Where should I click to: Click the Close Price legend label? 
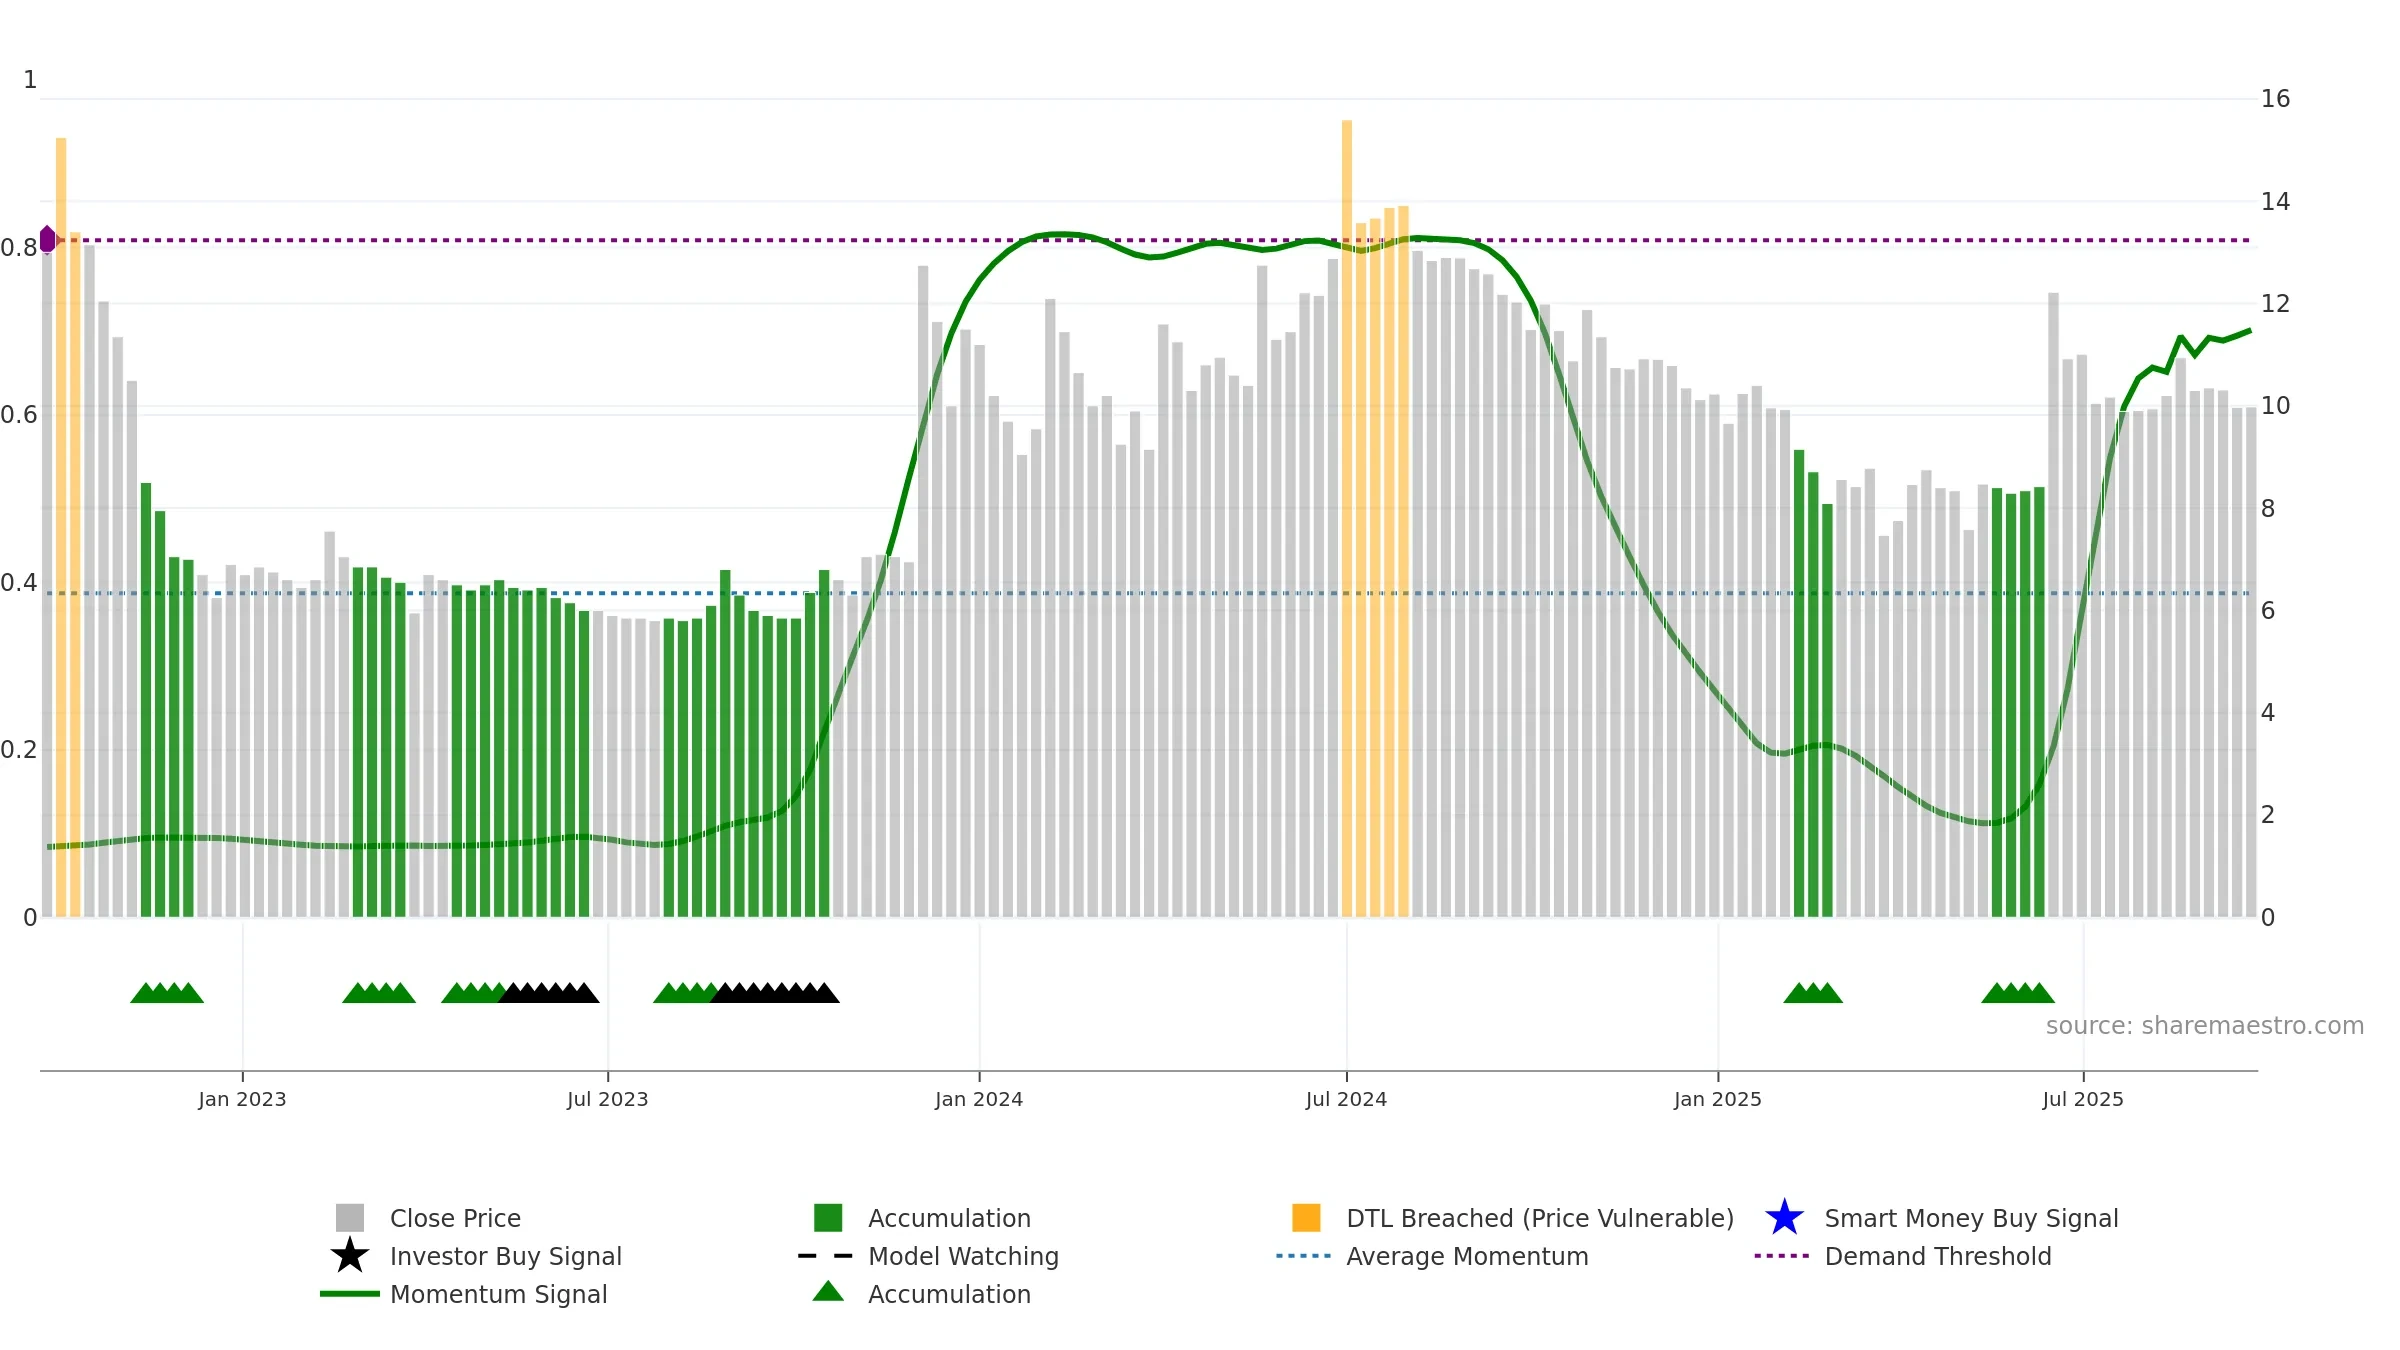coord(455,1218)
